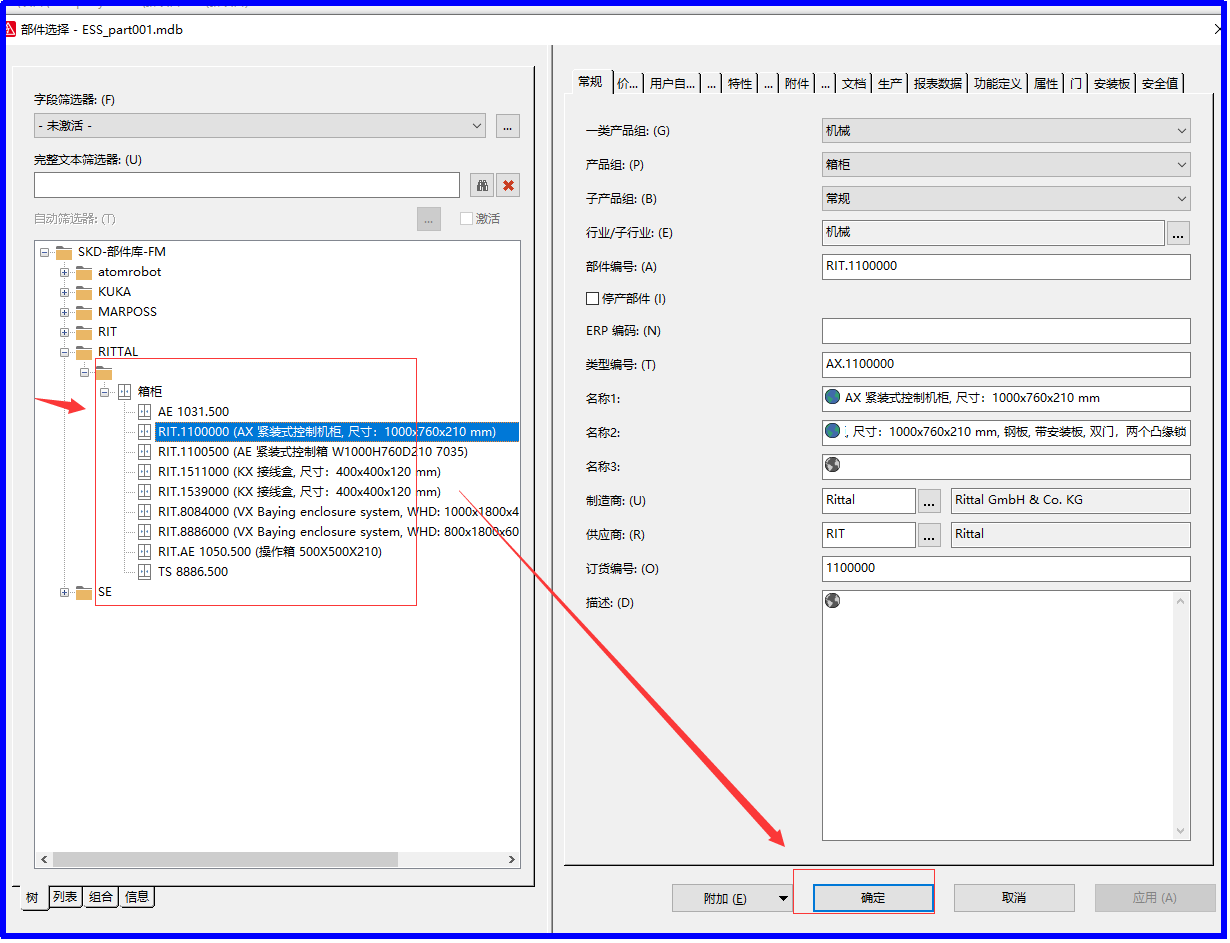Viewport: 1230px width, 943px height.
Task: Switch to the 特性 tab
Action: pos(740,83)
